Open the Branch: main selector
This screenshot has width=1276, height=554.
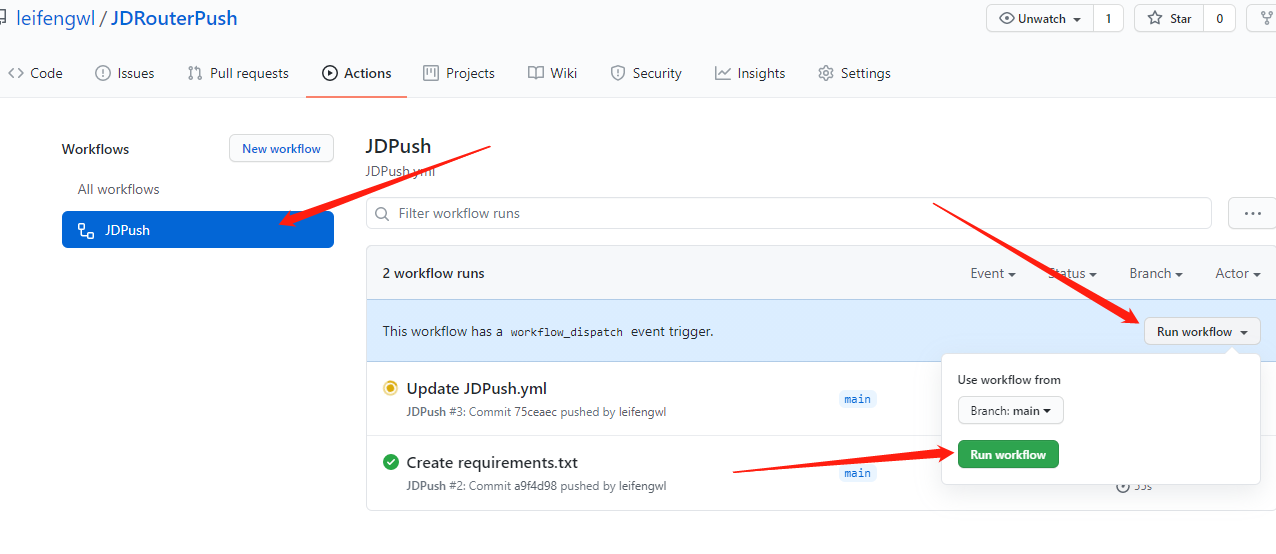tap(1011, 411)
